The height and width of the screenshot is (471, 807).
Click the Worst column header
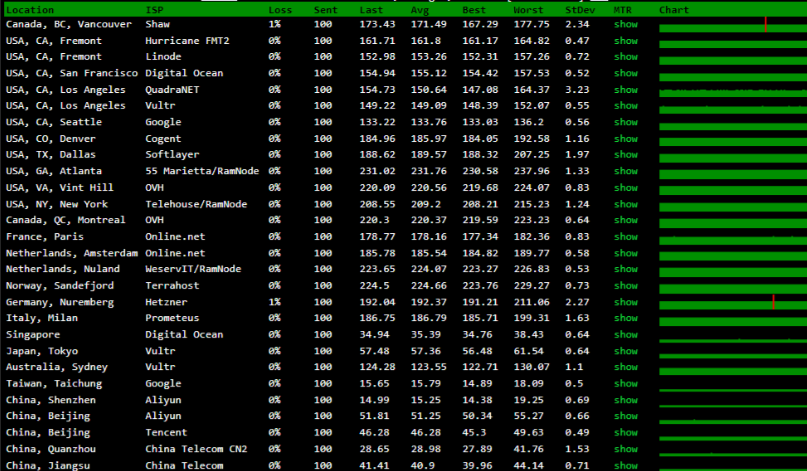click(528, 10)
